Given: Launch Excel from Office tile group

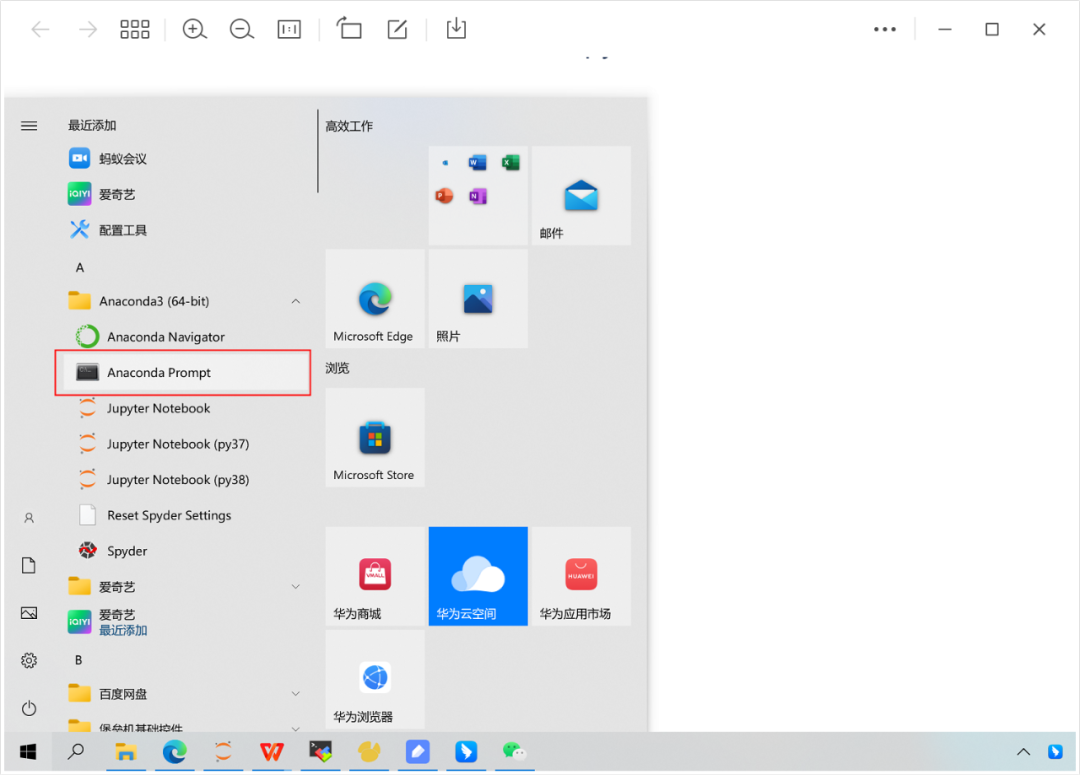Looking at the screenshot, I should tap(510, 163).
